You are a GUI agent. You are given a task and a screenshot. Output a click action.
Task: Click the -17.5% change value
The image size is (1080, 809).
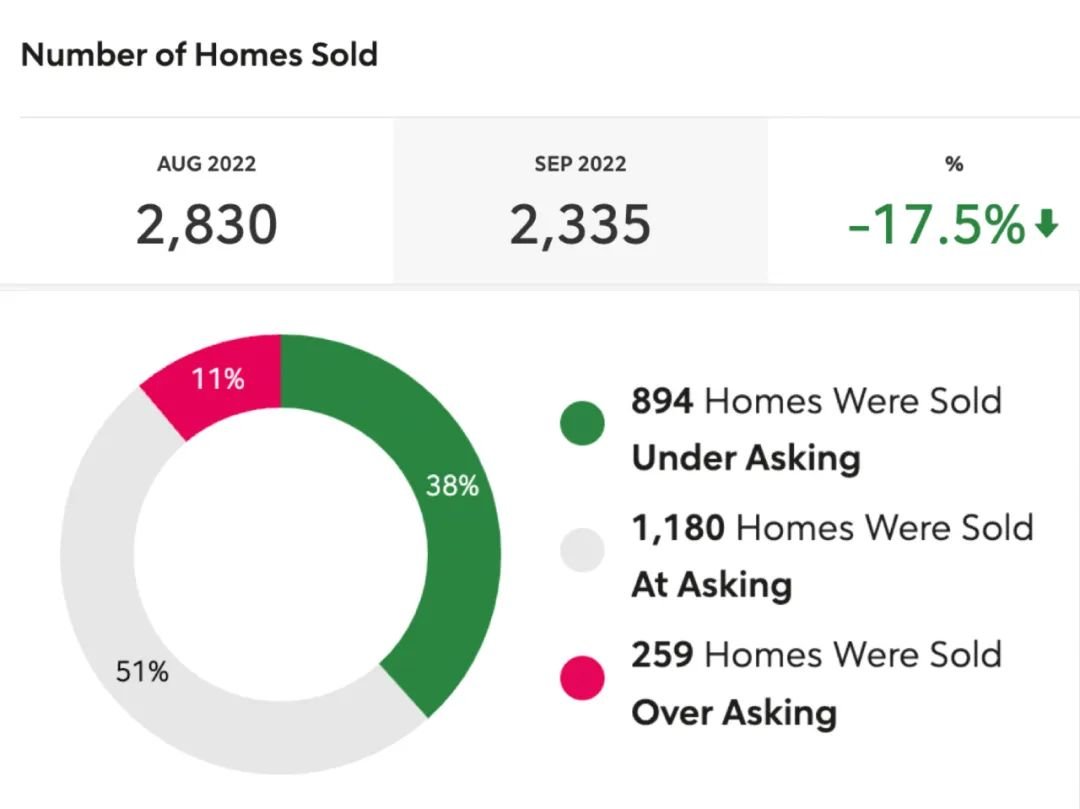tap(936, 224)
